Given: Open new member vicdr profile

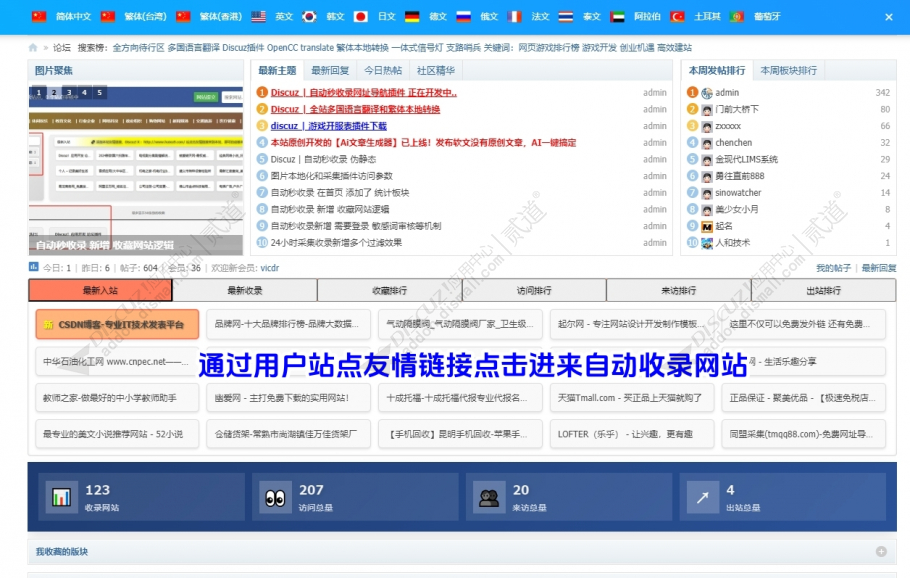Looking at the screenshot, I should coord(270,268).
